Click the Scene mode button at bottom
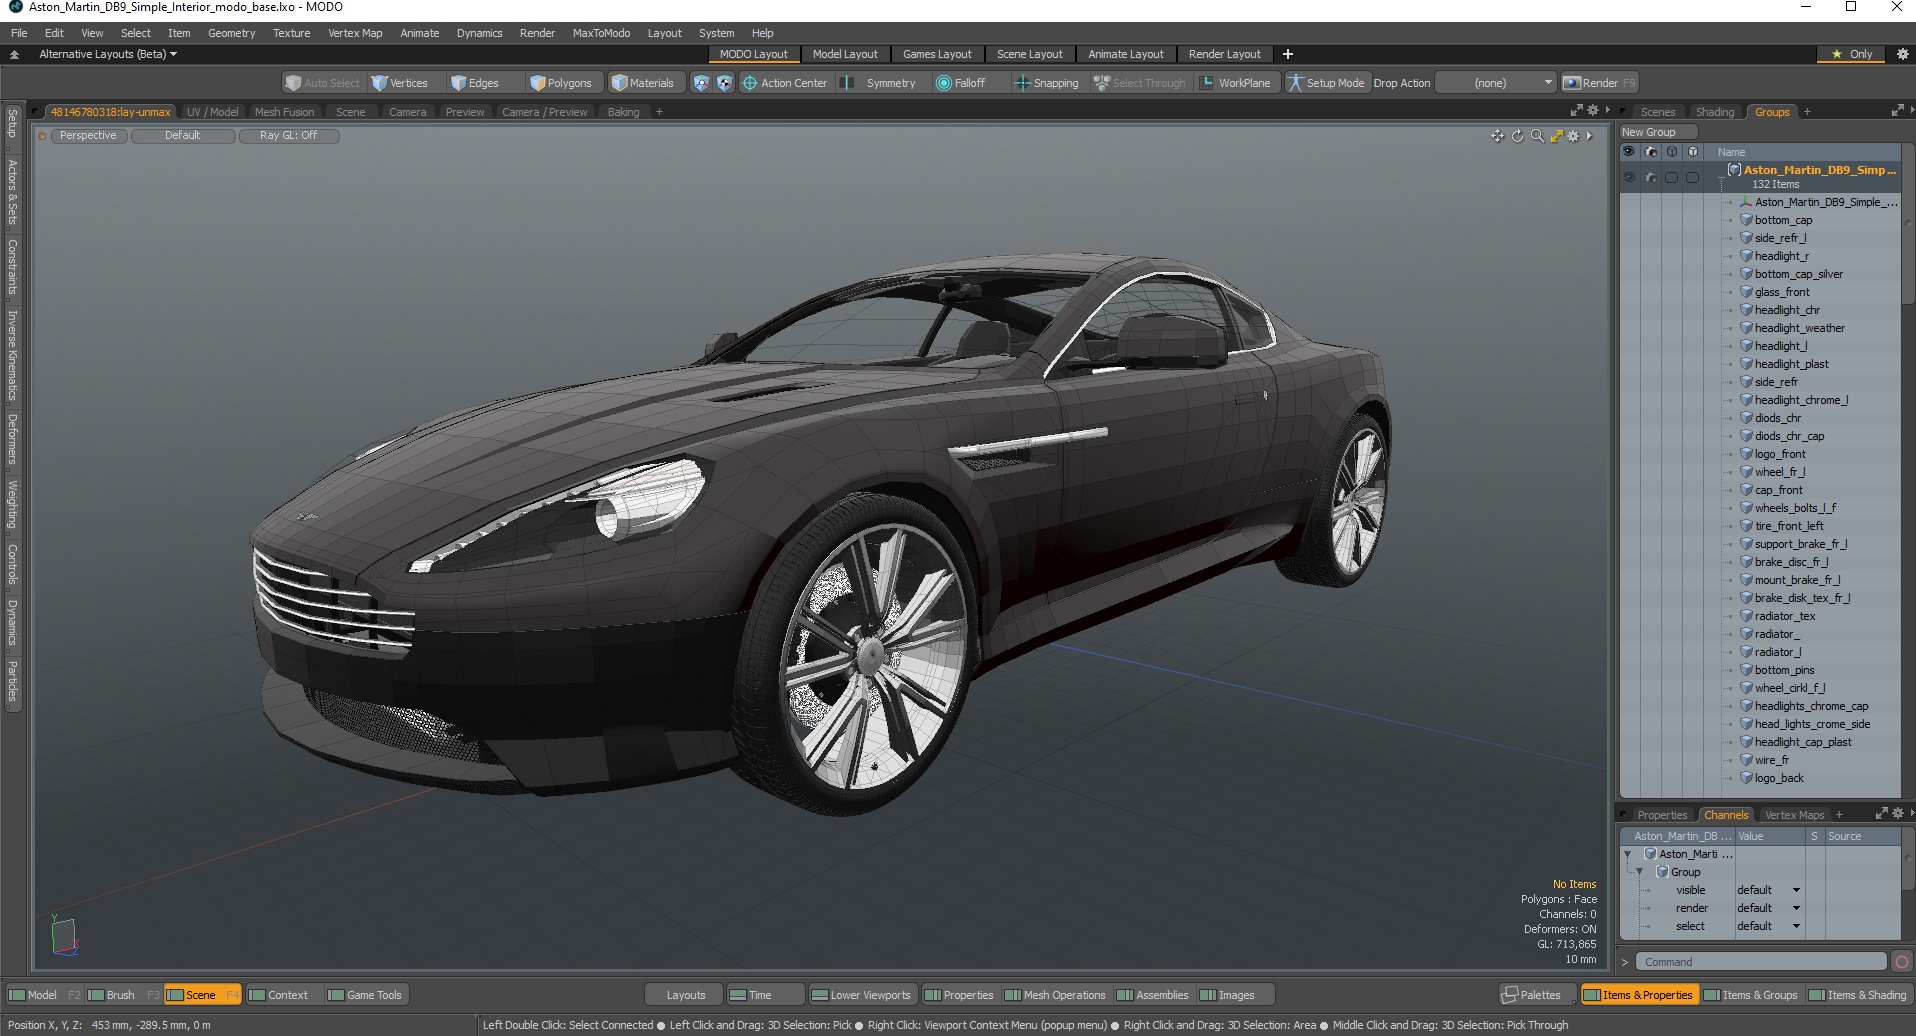This screenshot has width=1916, height=1036. point(203,995)
